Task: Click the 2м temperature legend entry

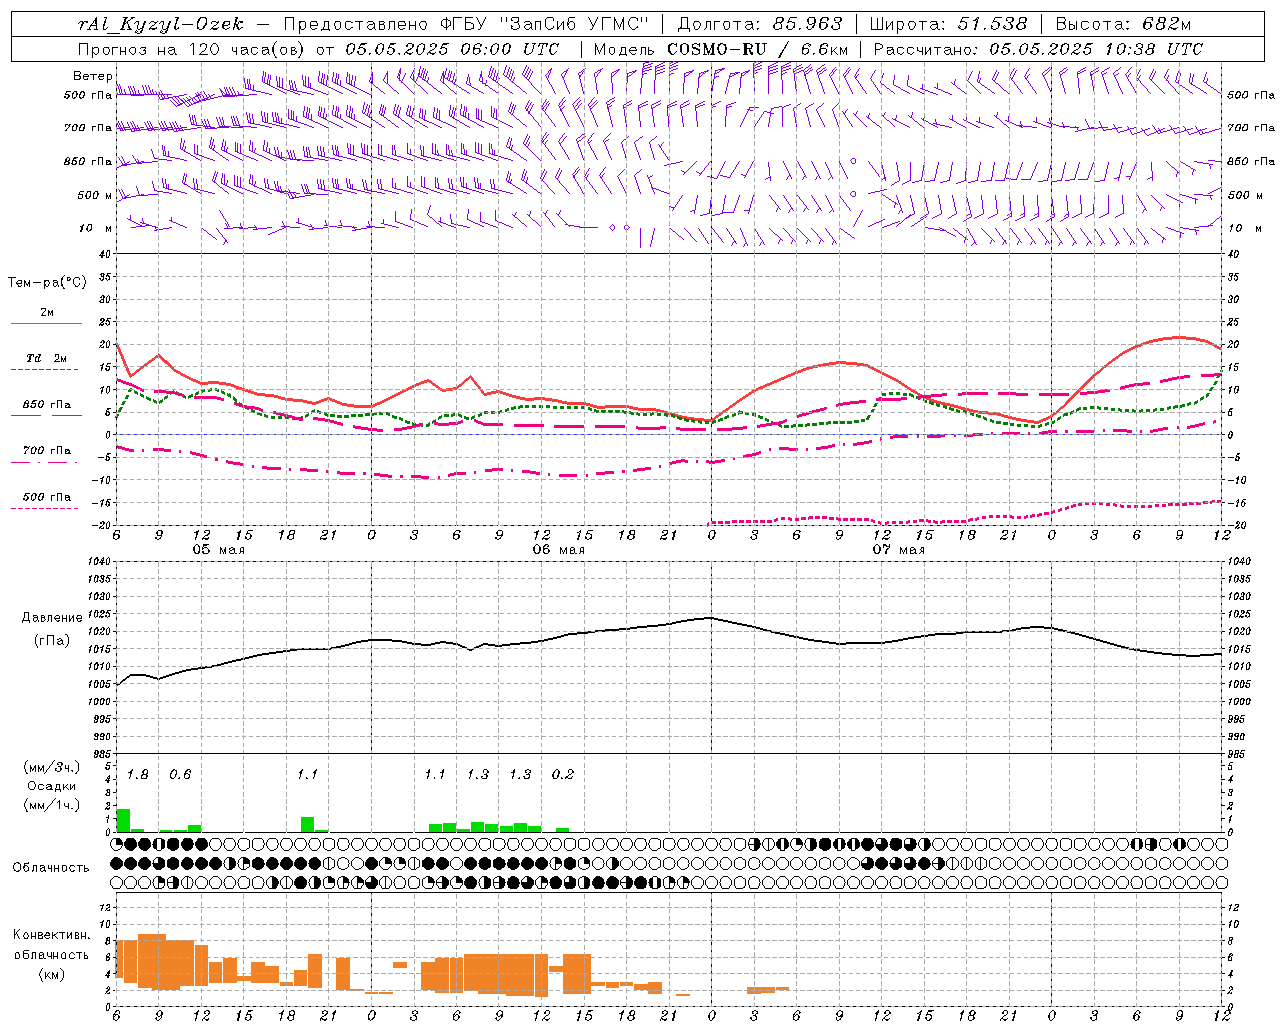Action: coord(47,312)
